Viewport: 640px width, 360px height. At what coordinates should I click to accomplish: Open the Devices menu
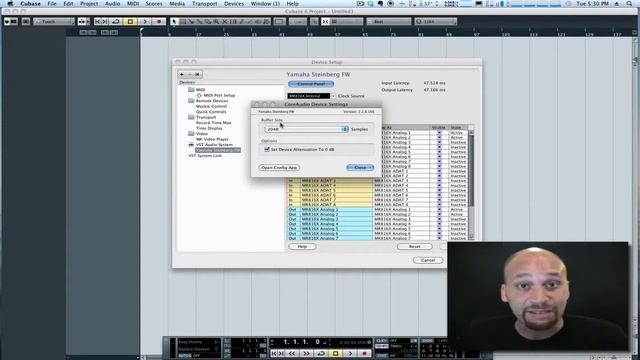pyautogui.click(x=234, y=4)
